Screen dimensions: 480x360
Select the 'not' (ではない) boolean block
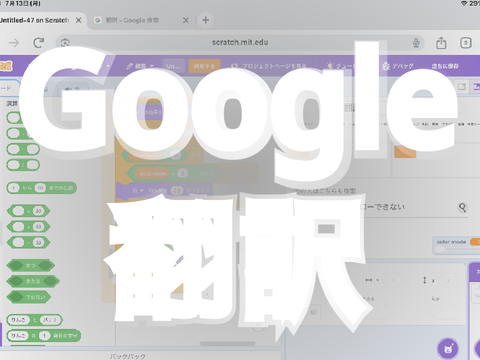pyautogui.click(x=29, y=297)
